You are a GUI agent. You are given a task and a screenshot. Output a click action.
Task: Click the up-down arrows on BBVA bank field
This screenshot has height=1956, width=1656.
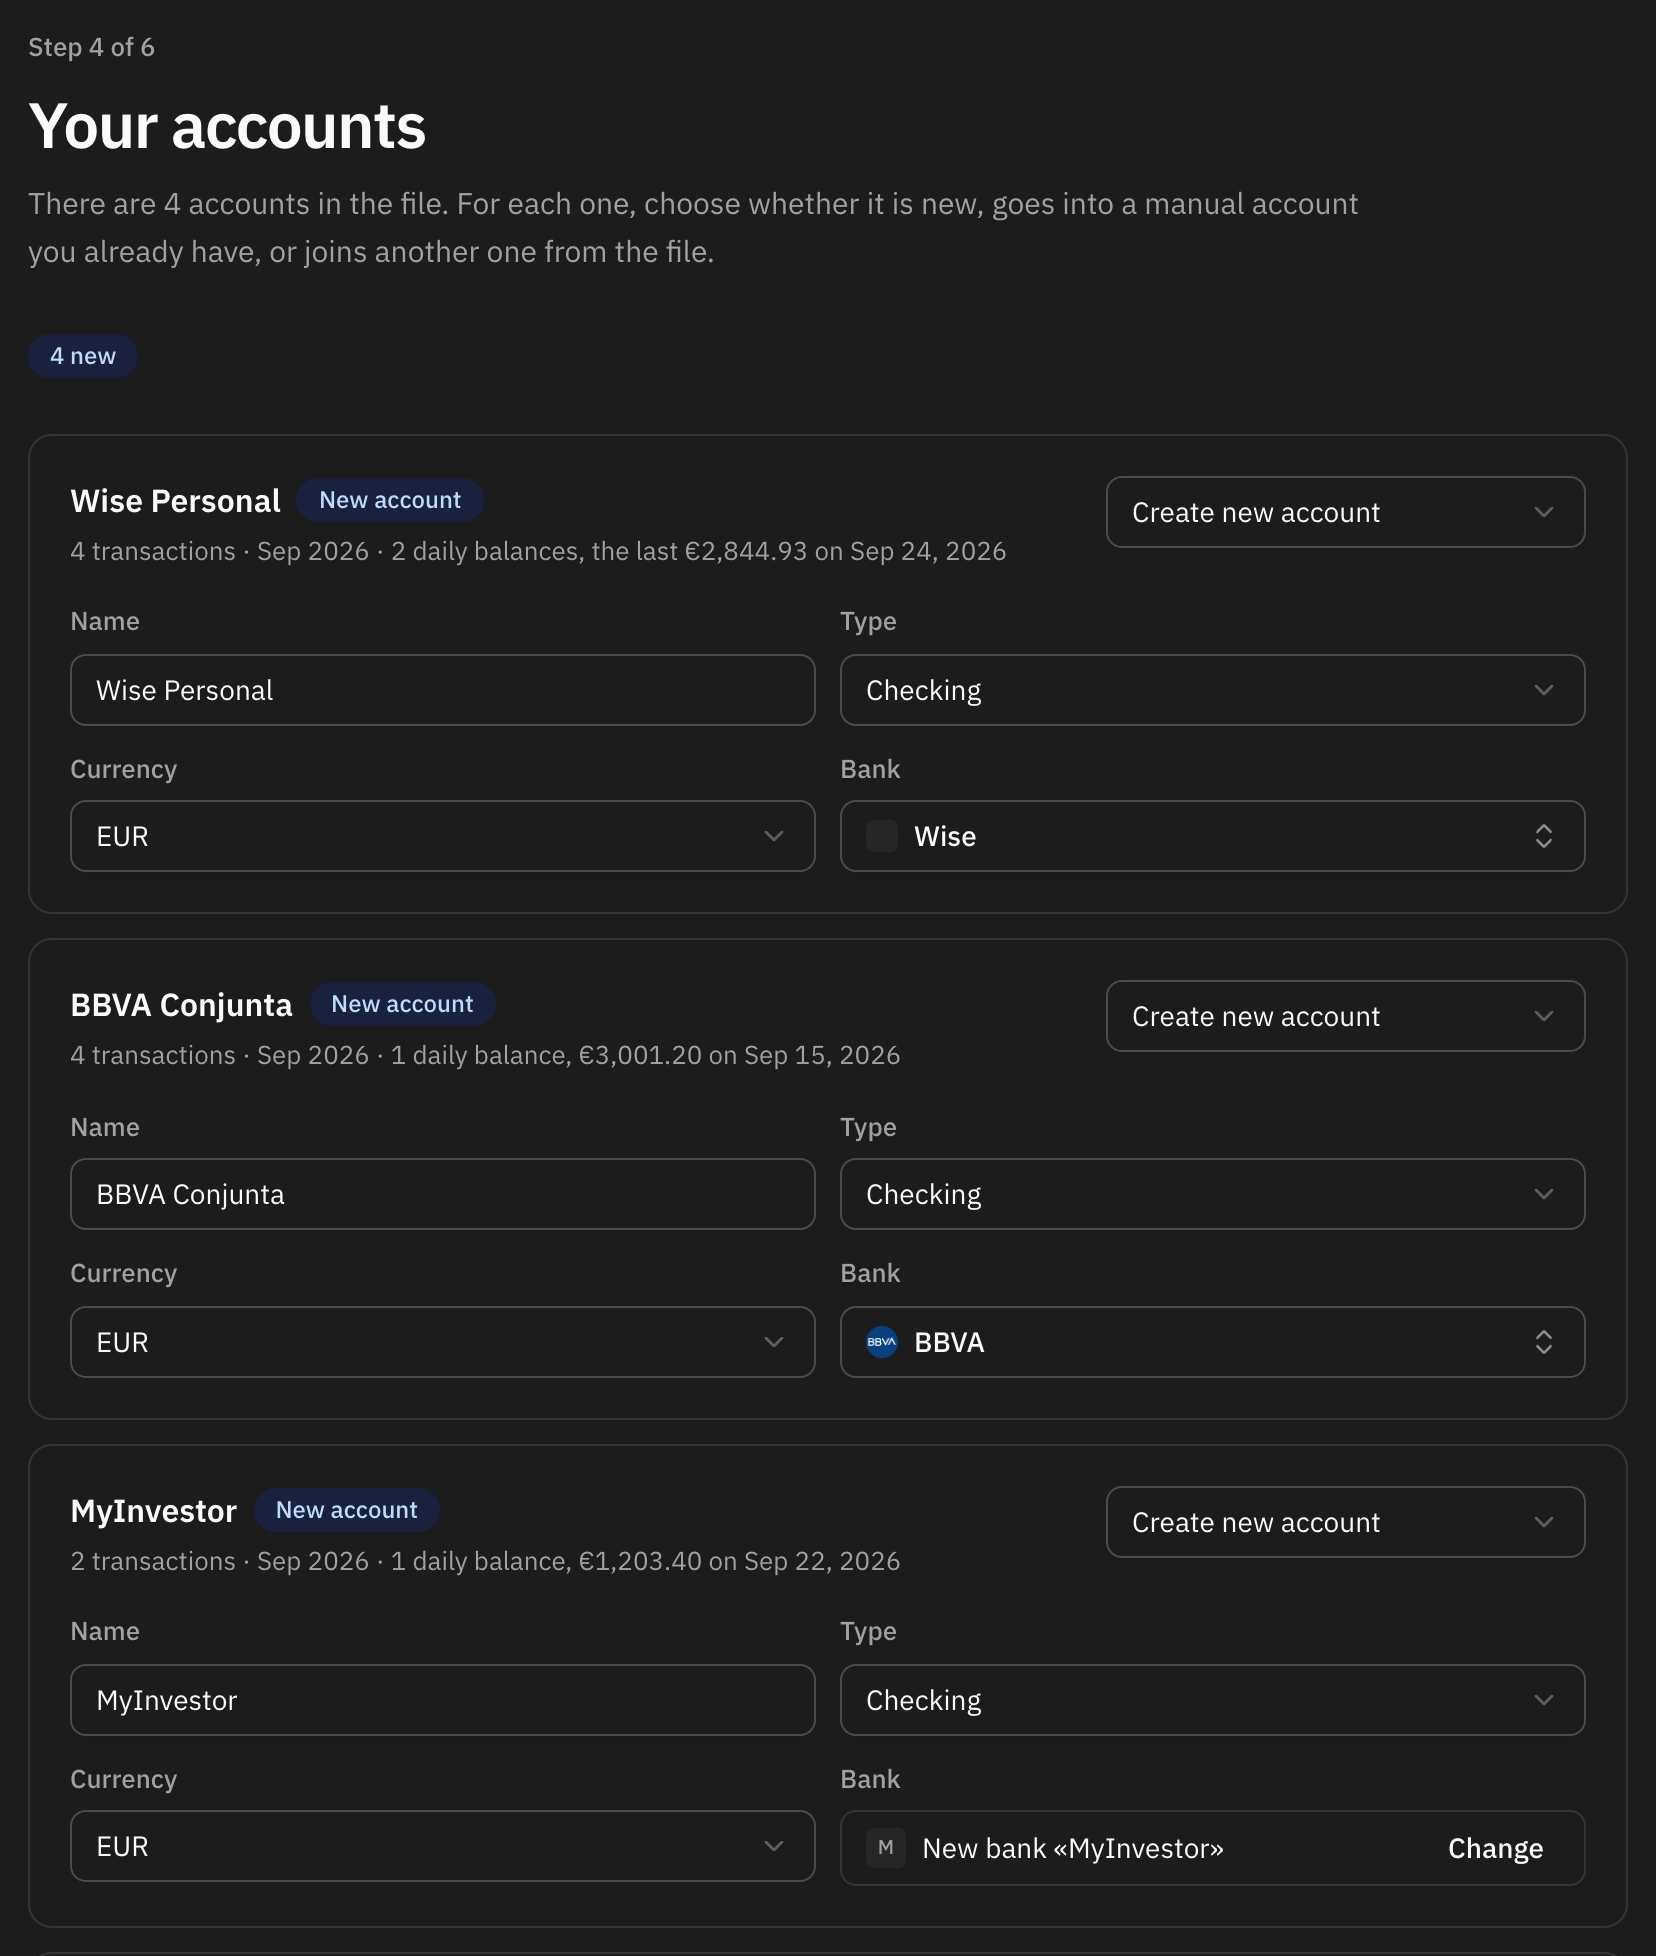click(x=1544, y=1342)
